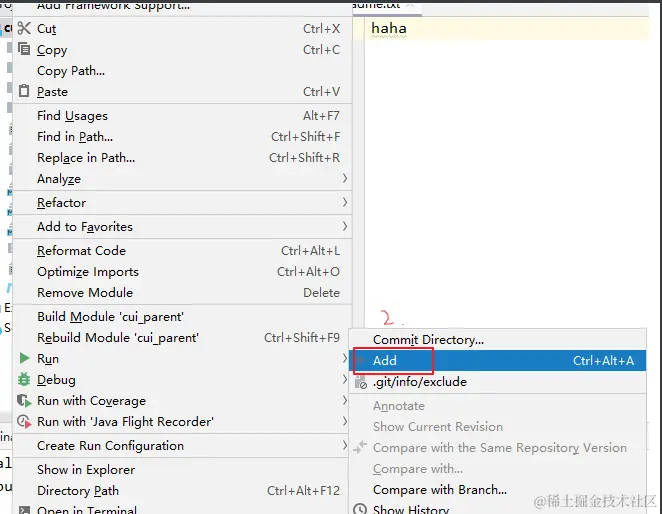Choose Copy Path from the context menu
The height and width of the screenshot is (514, 662).
pos(183,71)
